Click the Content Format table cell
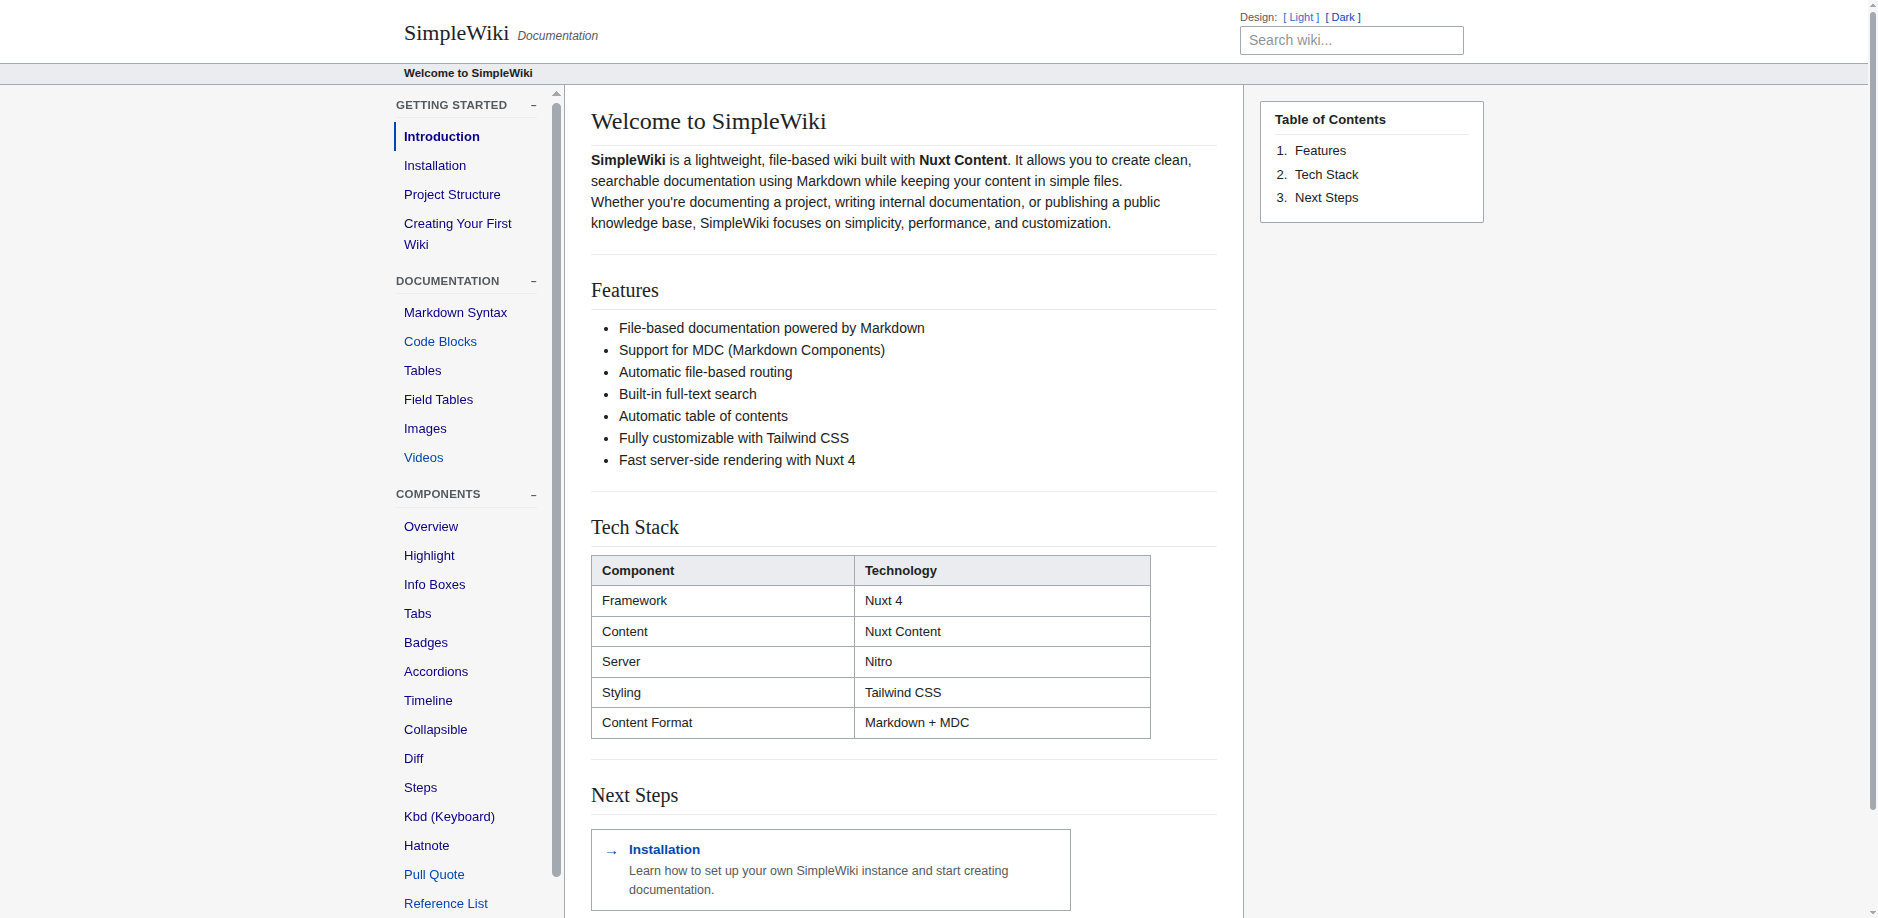The image size is (1878, 918). [x=723, y=723]
